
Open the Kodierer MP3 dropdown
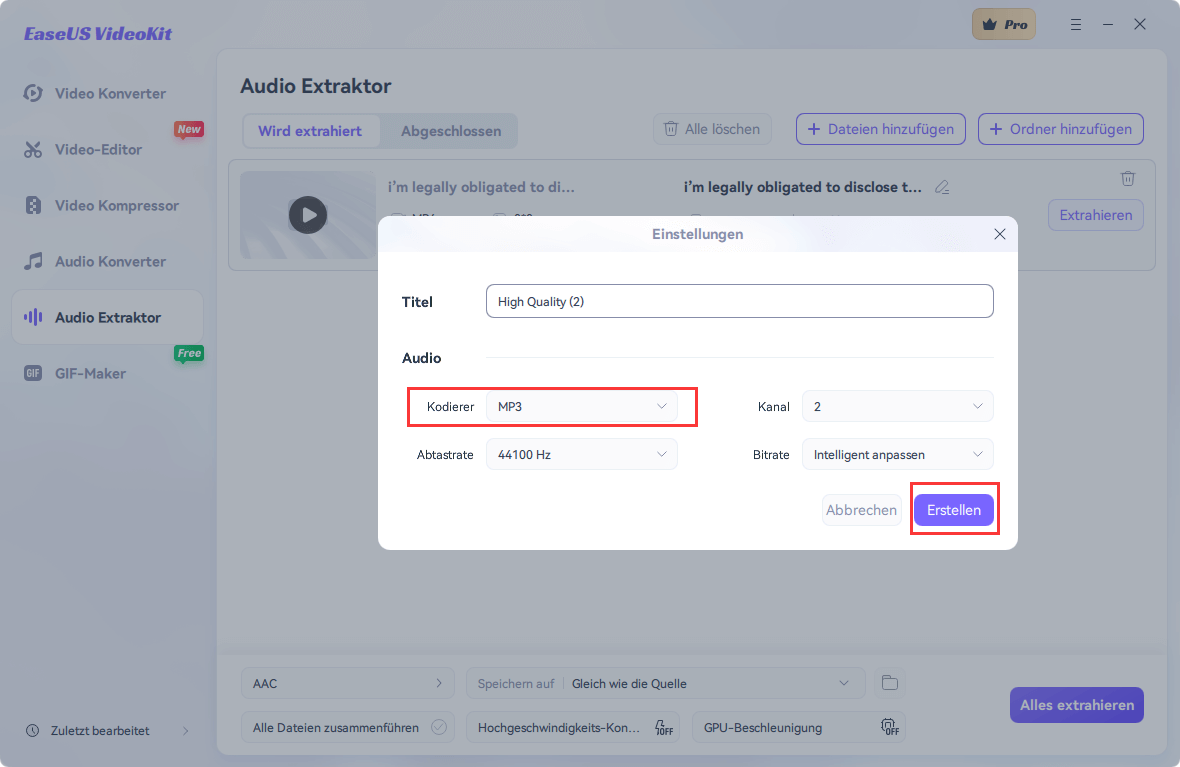[582, 406]
